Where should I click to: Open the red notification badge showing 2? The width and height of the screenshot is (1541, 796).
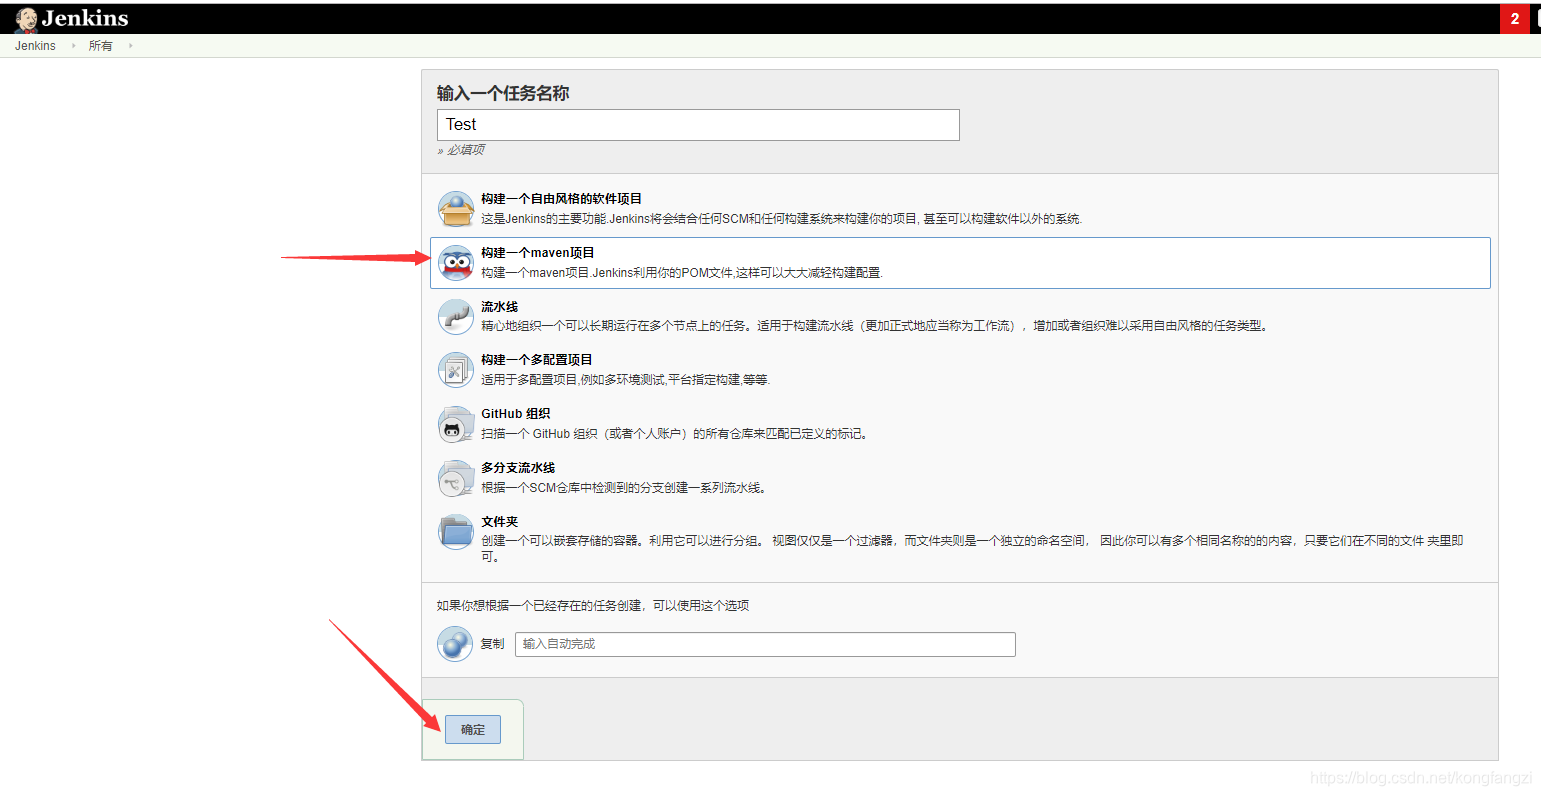1514,19
